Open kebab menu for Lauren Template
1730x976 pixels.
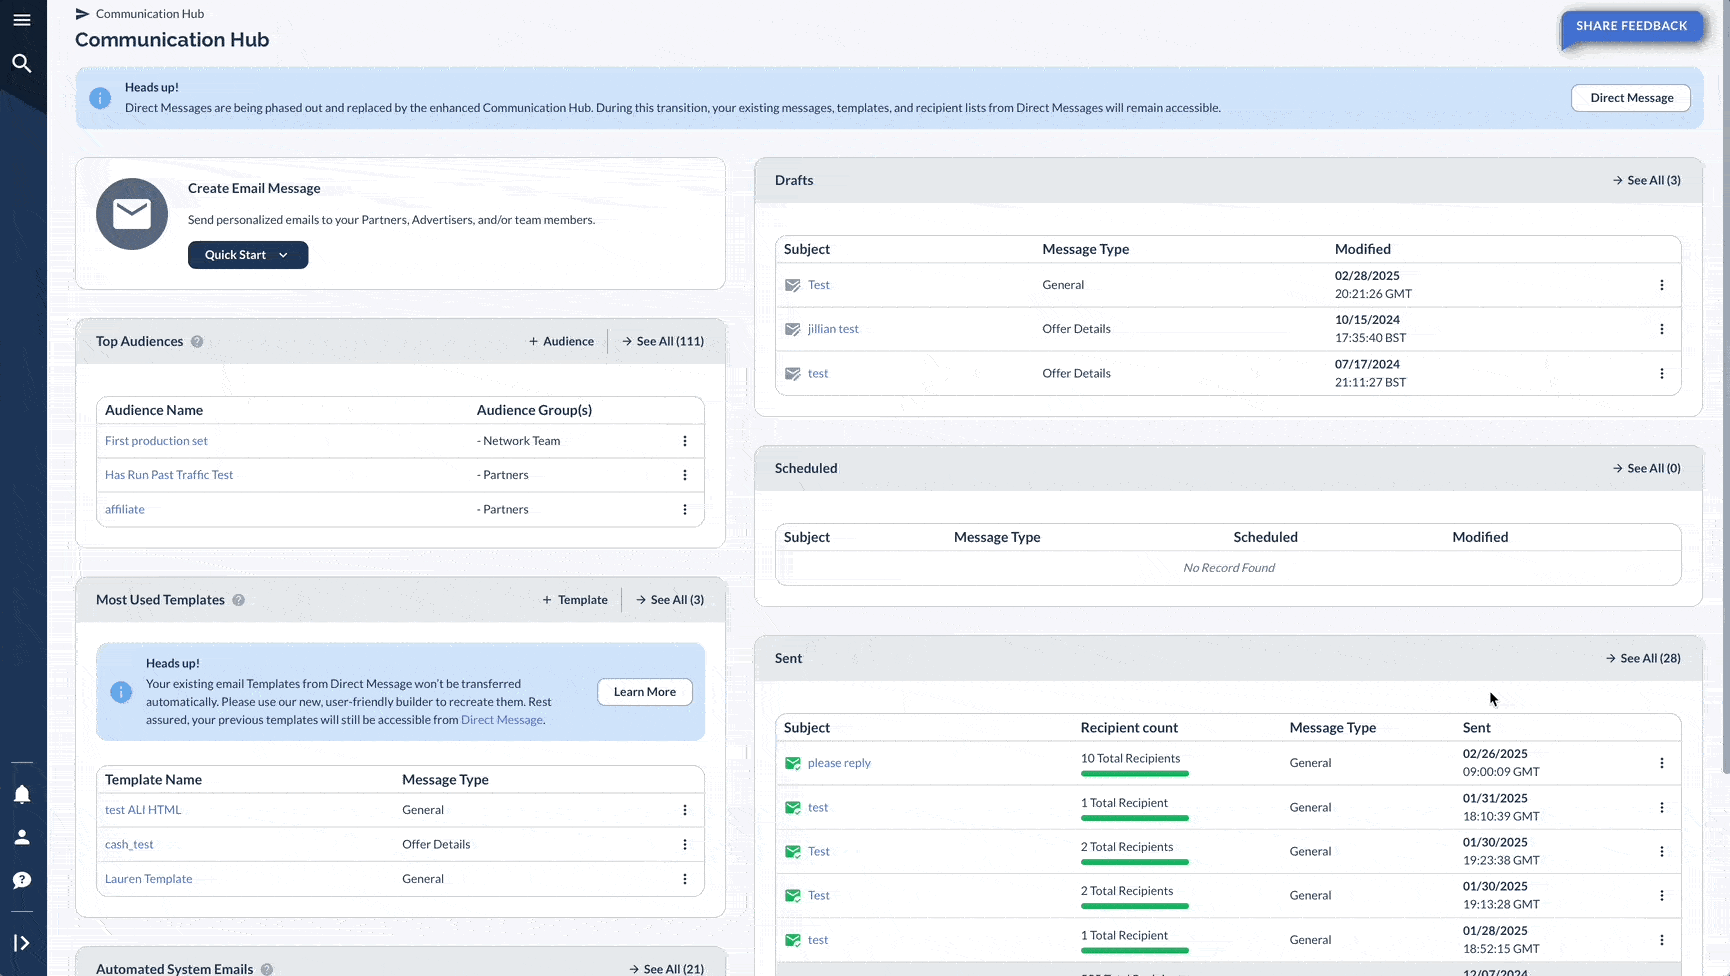click(x=685, y=879)
